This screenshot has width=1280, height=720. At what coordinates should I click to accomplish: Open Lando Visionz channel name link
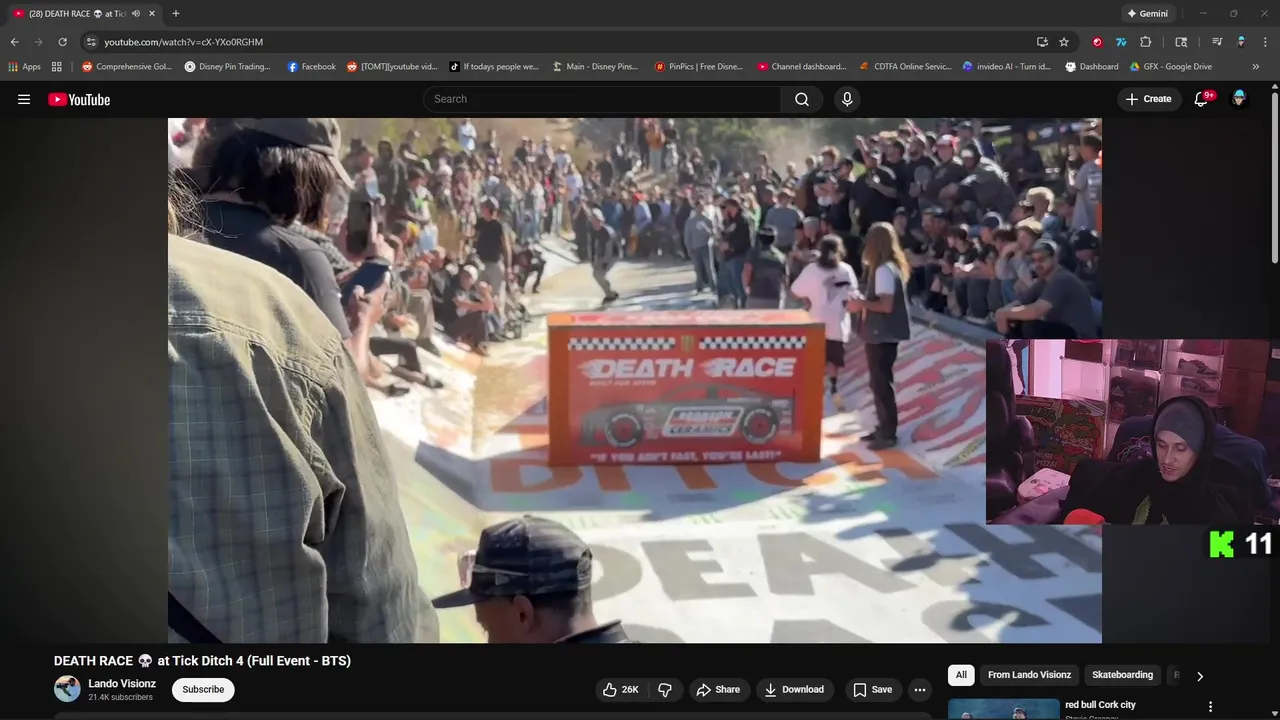[122, 684]
